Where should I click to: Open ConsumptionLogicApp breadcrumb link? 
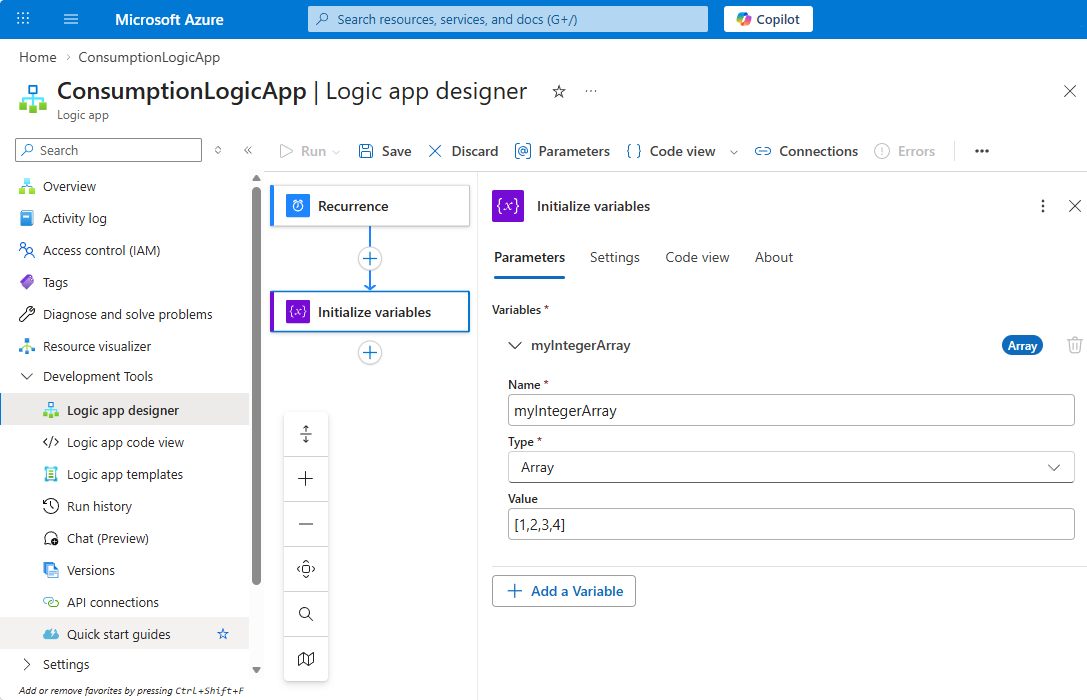pyautogui.click(x=149, y=58)
